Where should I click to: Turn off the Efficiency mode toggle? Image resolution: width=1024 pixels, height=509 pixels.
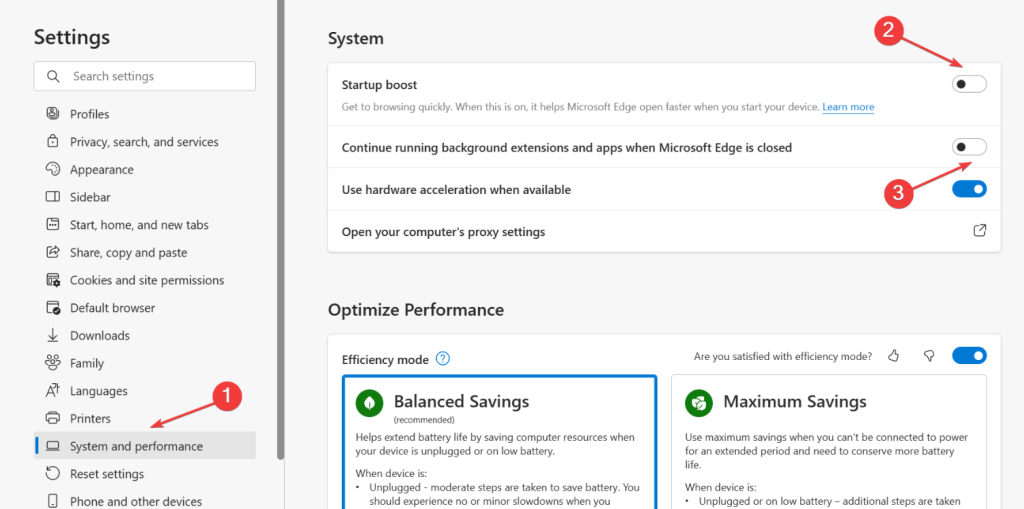969,356
